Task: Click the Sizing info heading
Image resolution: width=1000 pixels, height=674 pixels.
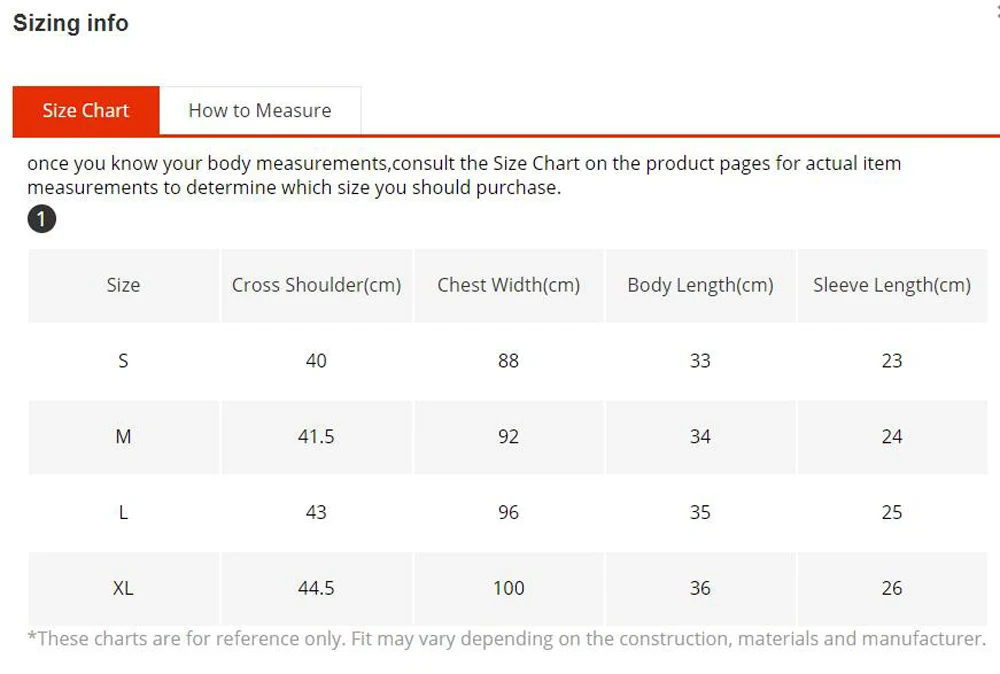Action: [71, 23]
